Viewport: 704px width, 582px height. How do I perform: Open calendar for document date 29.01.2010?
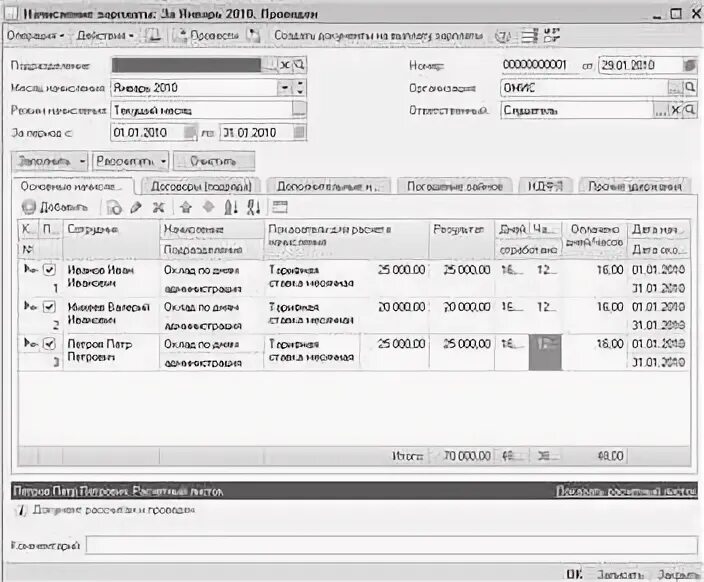pyautogui.click(x=689, y=66)
